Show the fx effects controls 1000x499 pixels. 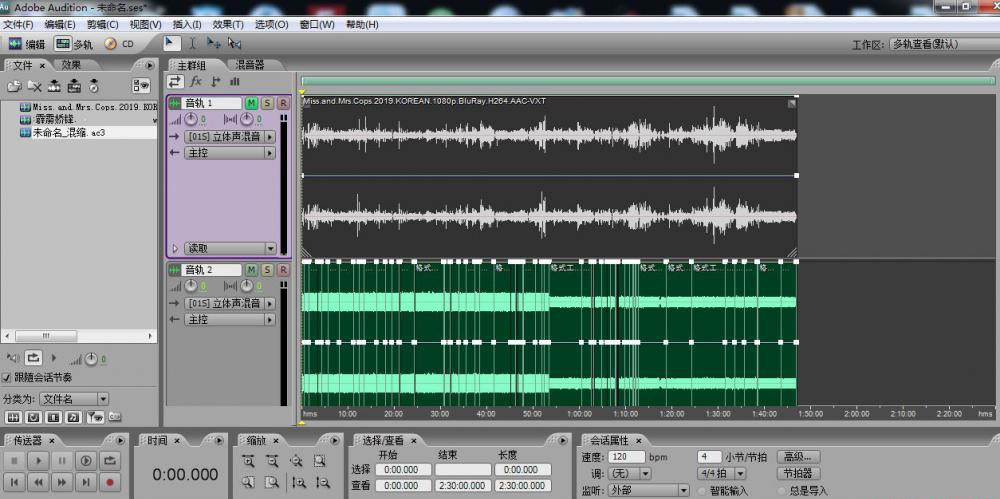196,82
